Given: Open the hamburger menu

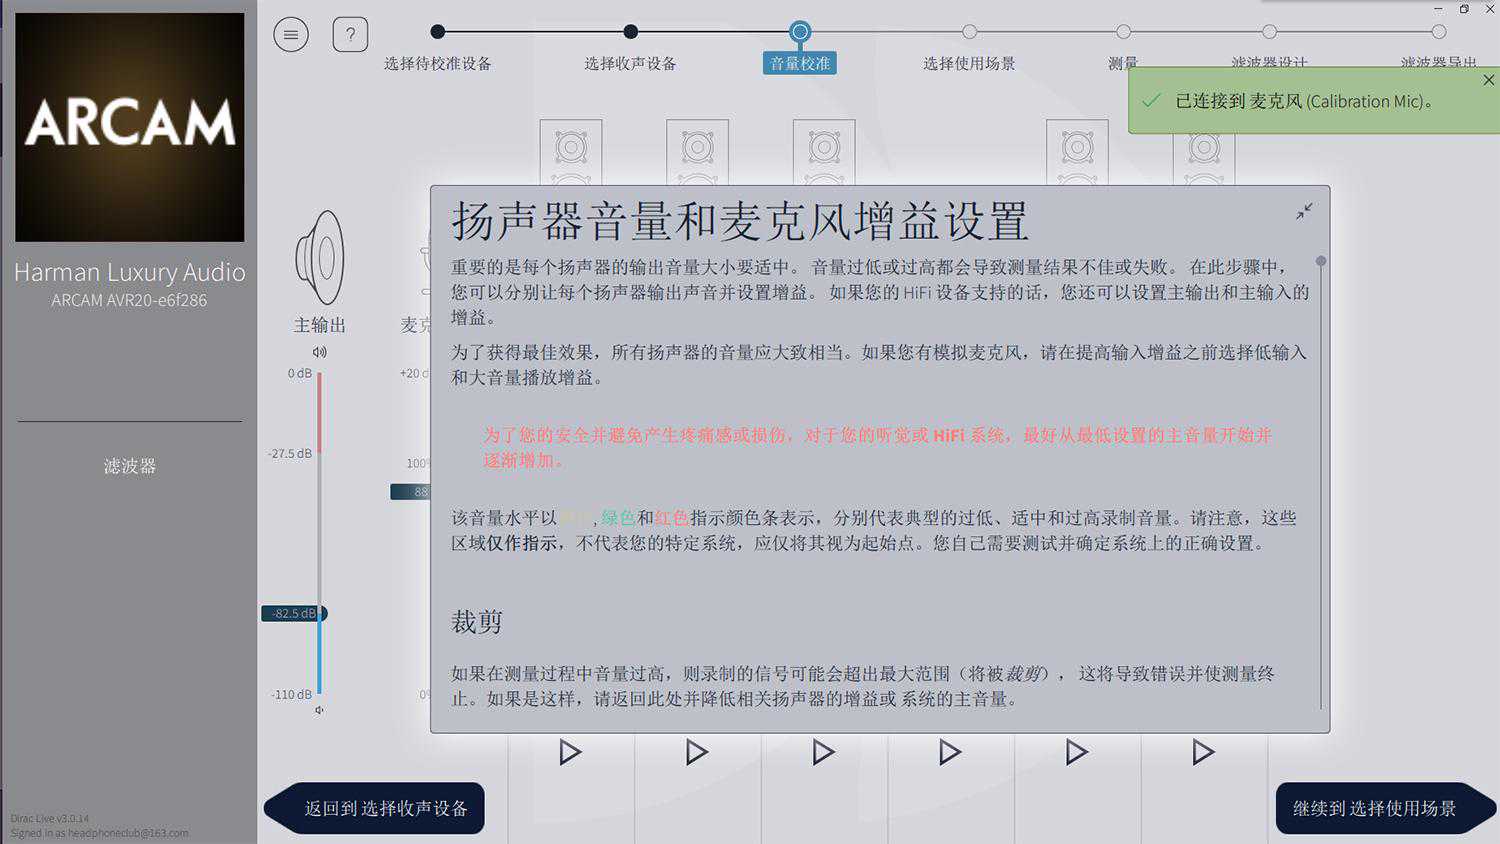Looking at the screenshot, I should (291, 35).
